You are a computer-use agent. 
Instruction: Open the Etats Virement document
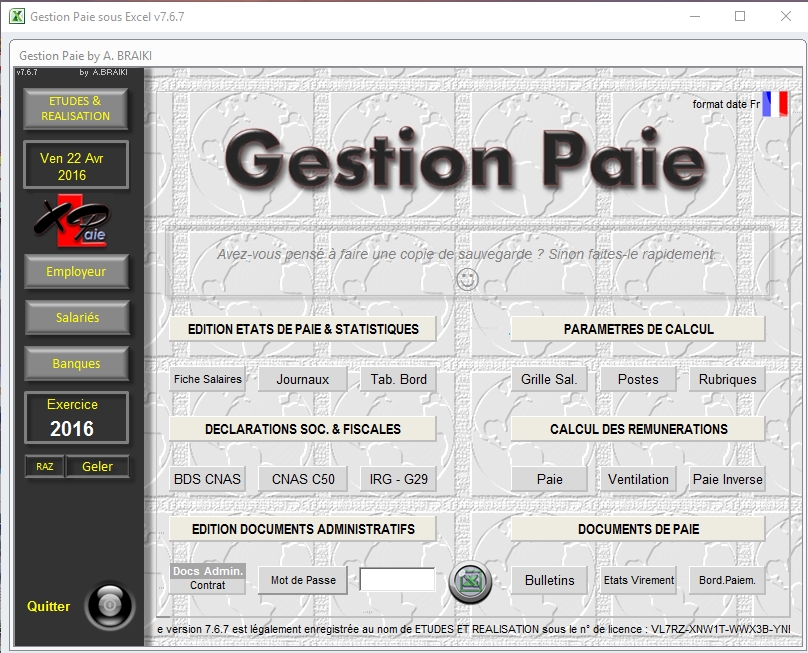pos(637,579)
